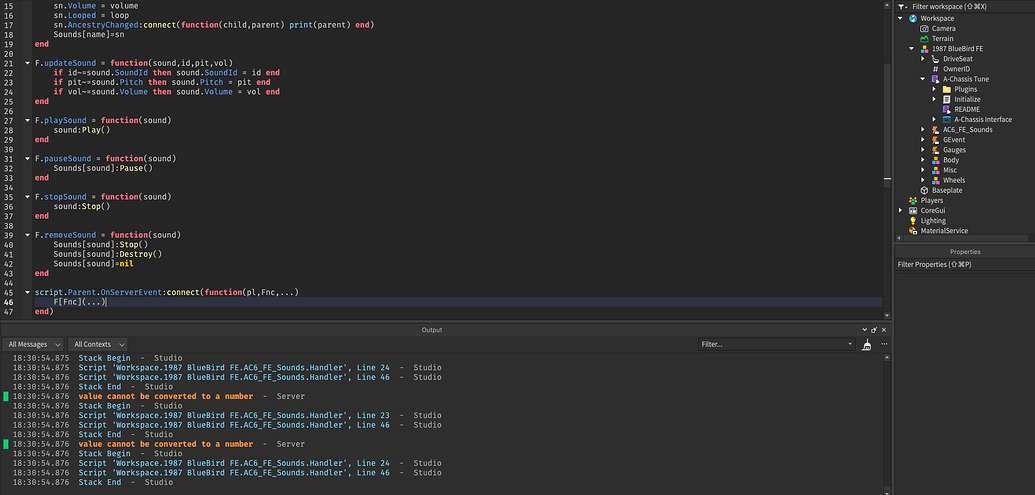The image size is (1035, 495).
Task: Select the MaterialService icon
Action: pos(913,231)
